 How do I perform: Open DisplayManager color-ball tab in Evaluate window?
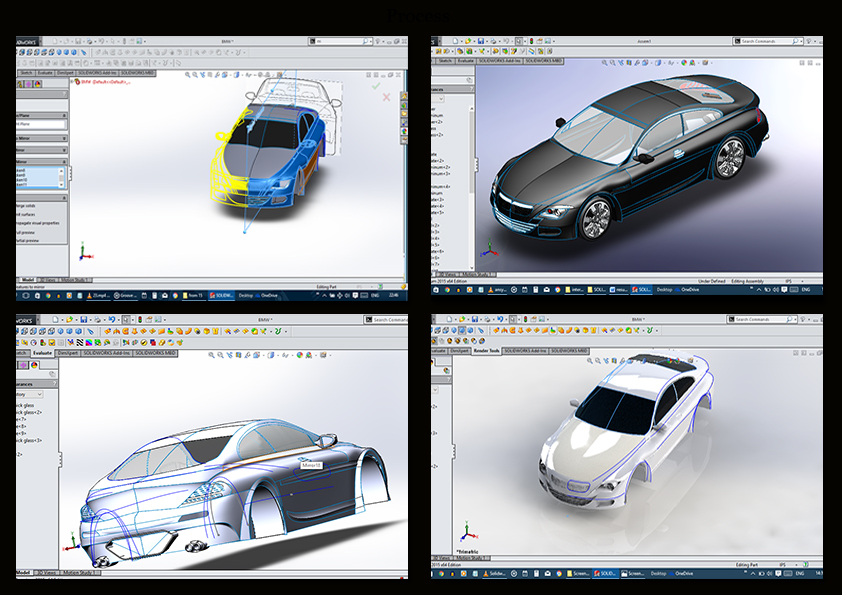[x=34, y=365]
